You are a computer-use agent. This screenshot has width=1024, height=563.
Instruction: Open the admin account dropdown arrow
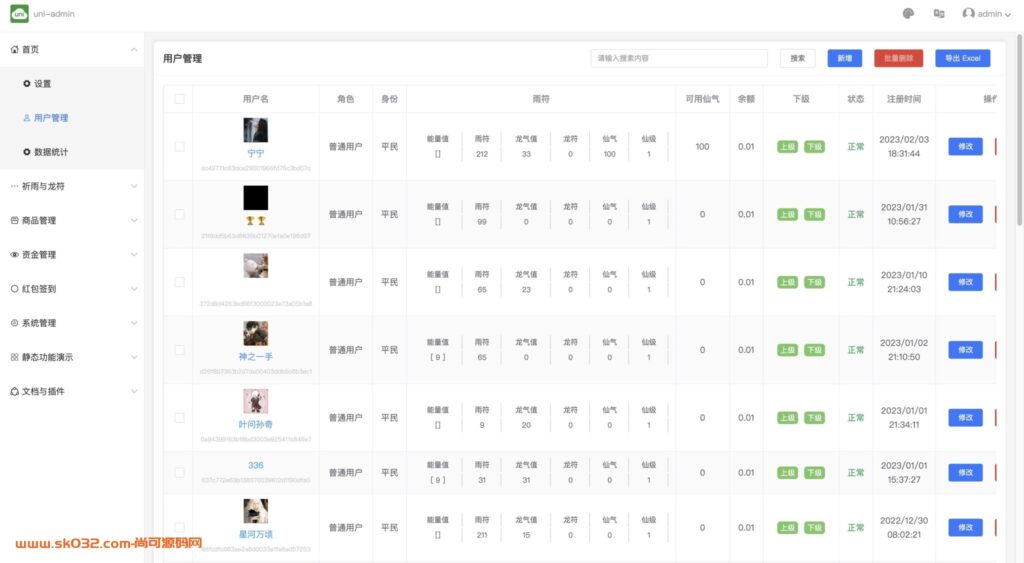[x=1007, y=15]
